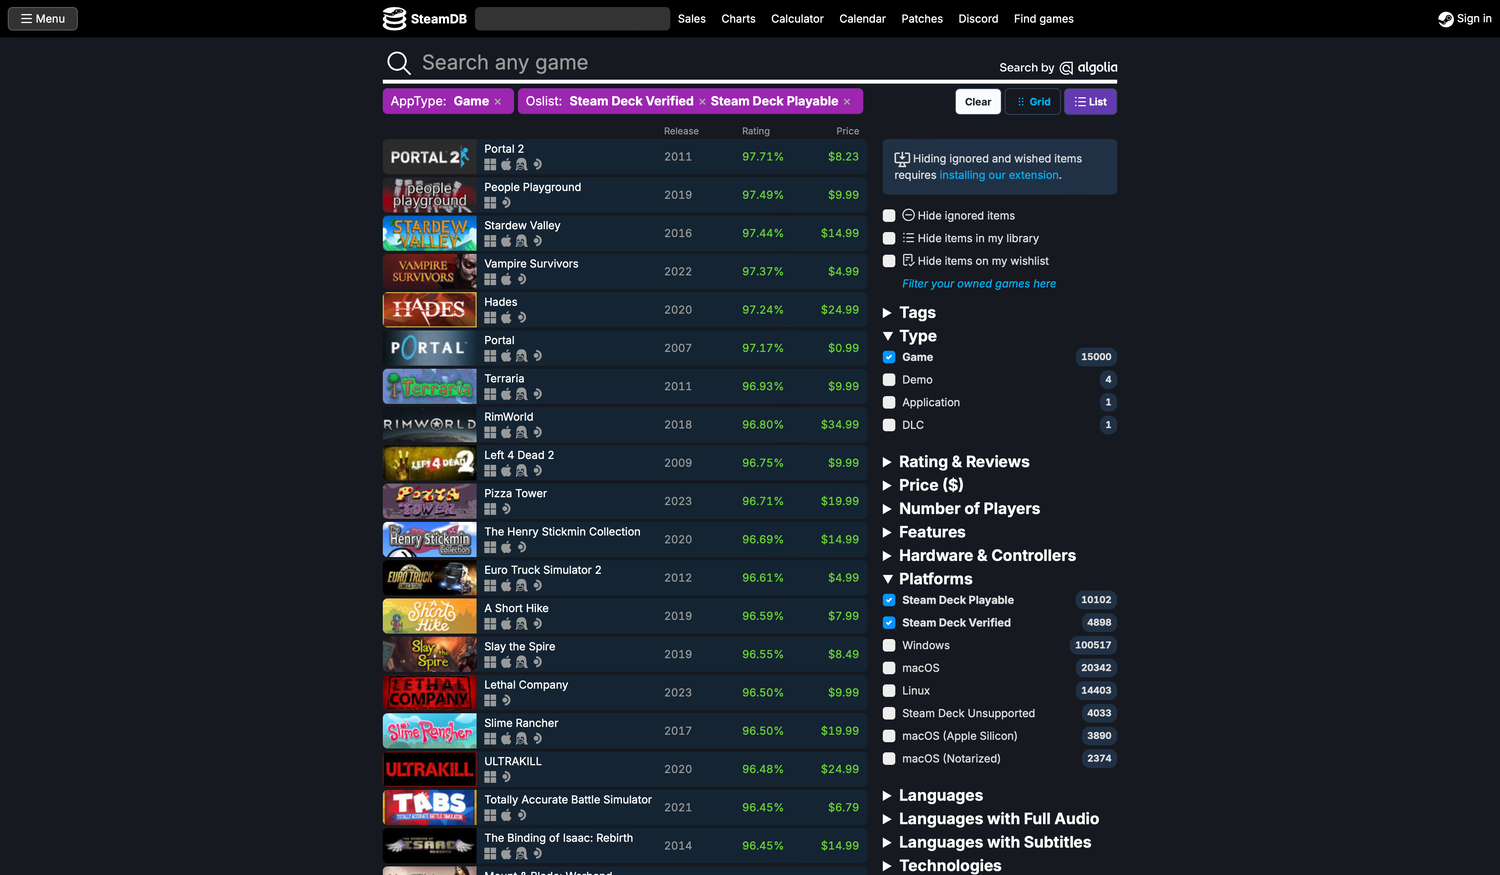Remove the Steam Deck Playable chip filter
This screenshot has height=875, width=1500.
[847, 102]
